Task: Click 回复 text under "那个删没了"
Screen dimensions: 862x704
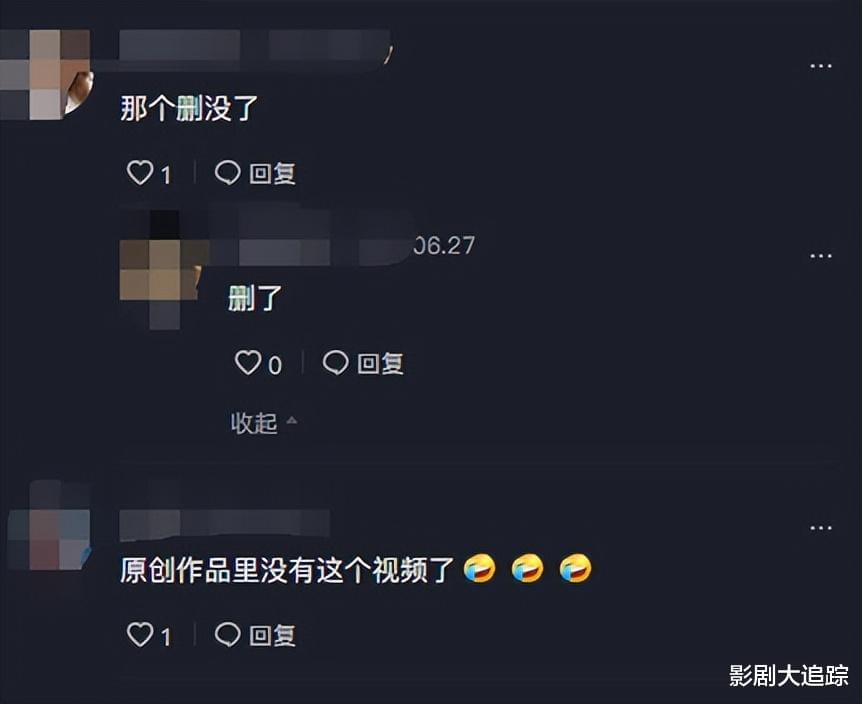Action: click(x=273, y=174)
